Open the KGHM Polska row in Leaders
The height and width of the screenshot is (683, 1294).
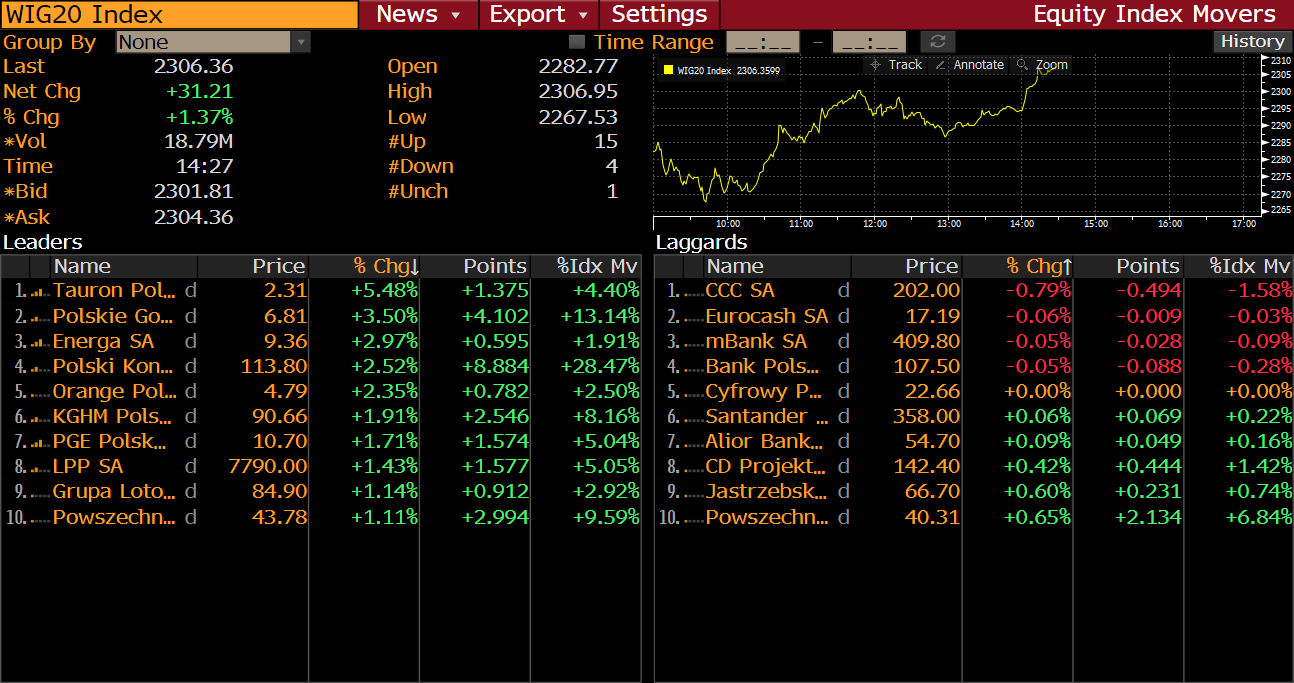(x=112, y=416)
